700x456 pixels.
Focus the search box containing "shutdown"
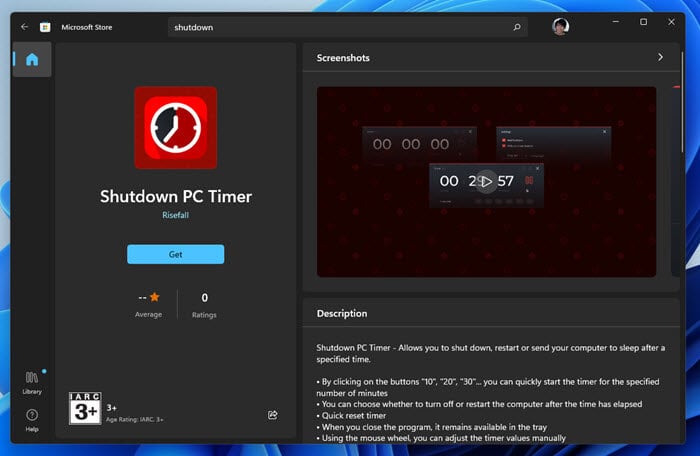(340, 27)
